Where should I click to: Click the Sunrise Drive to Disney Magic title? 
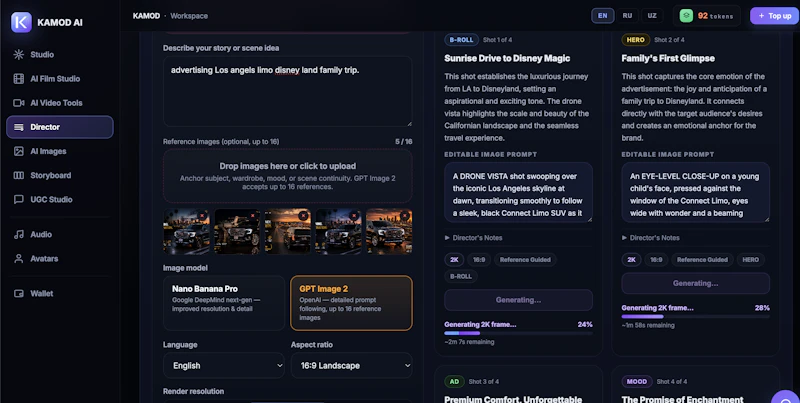(x=507, y=58)
